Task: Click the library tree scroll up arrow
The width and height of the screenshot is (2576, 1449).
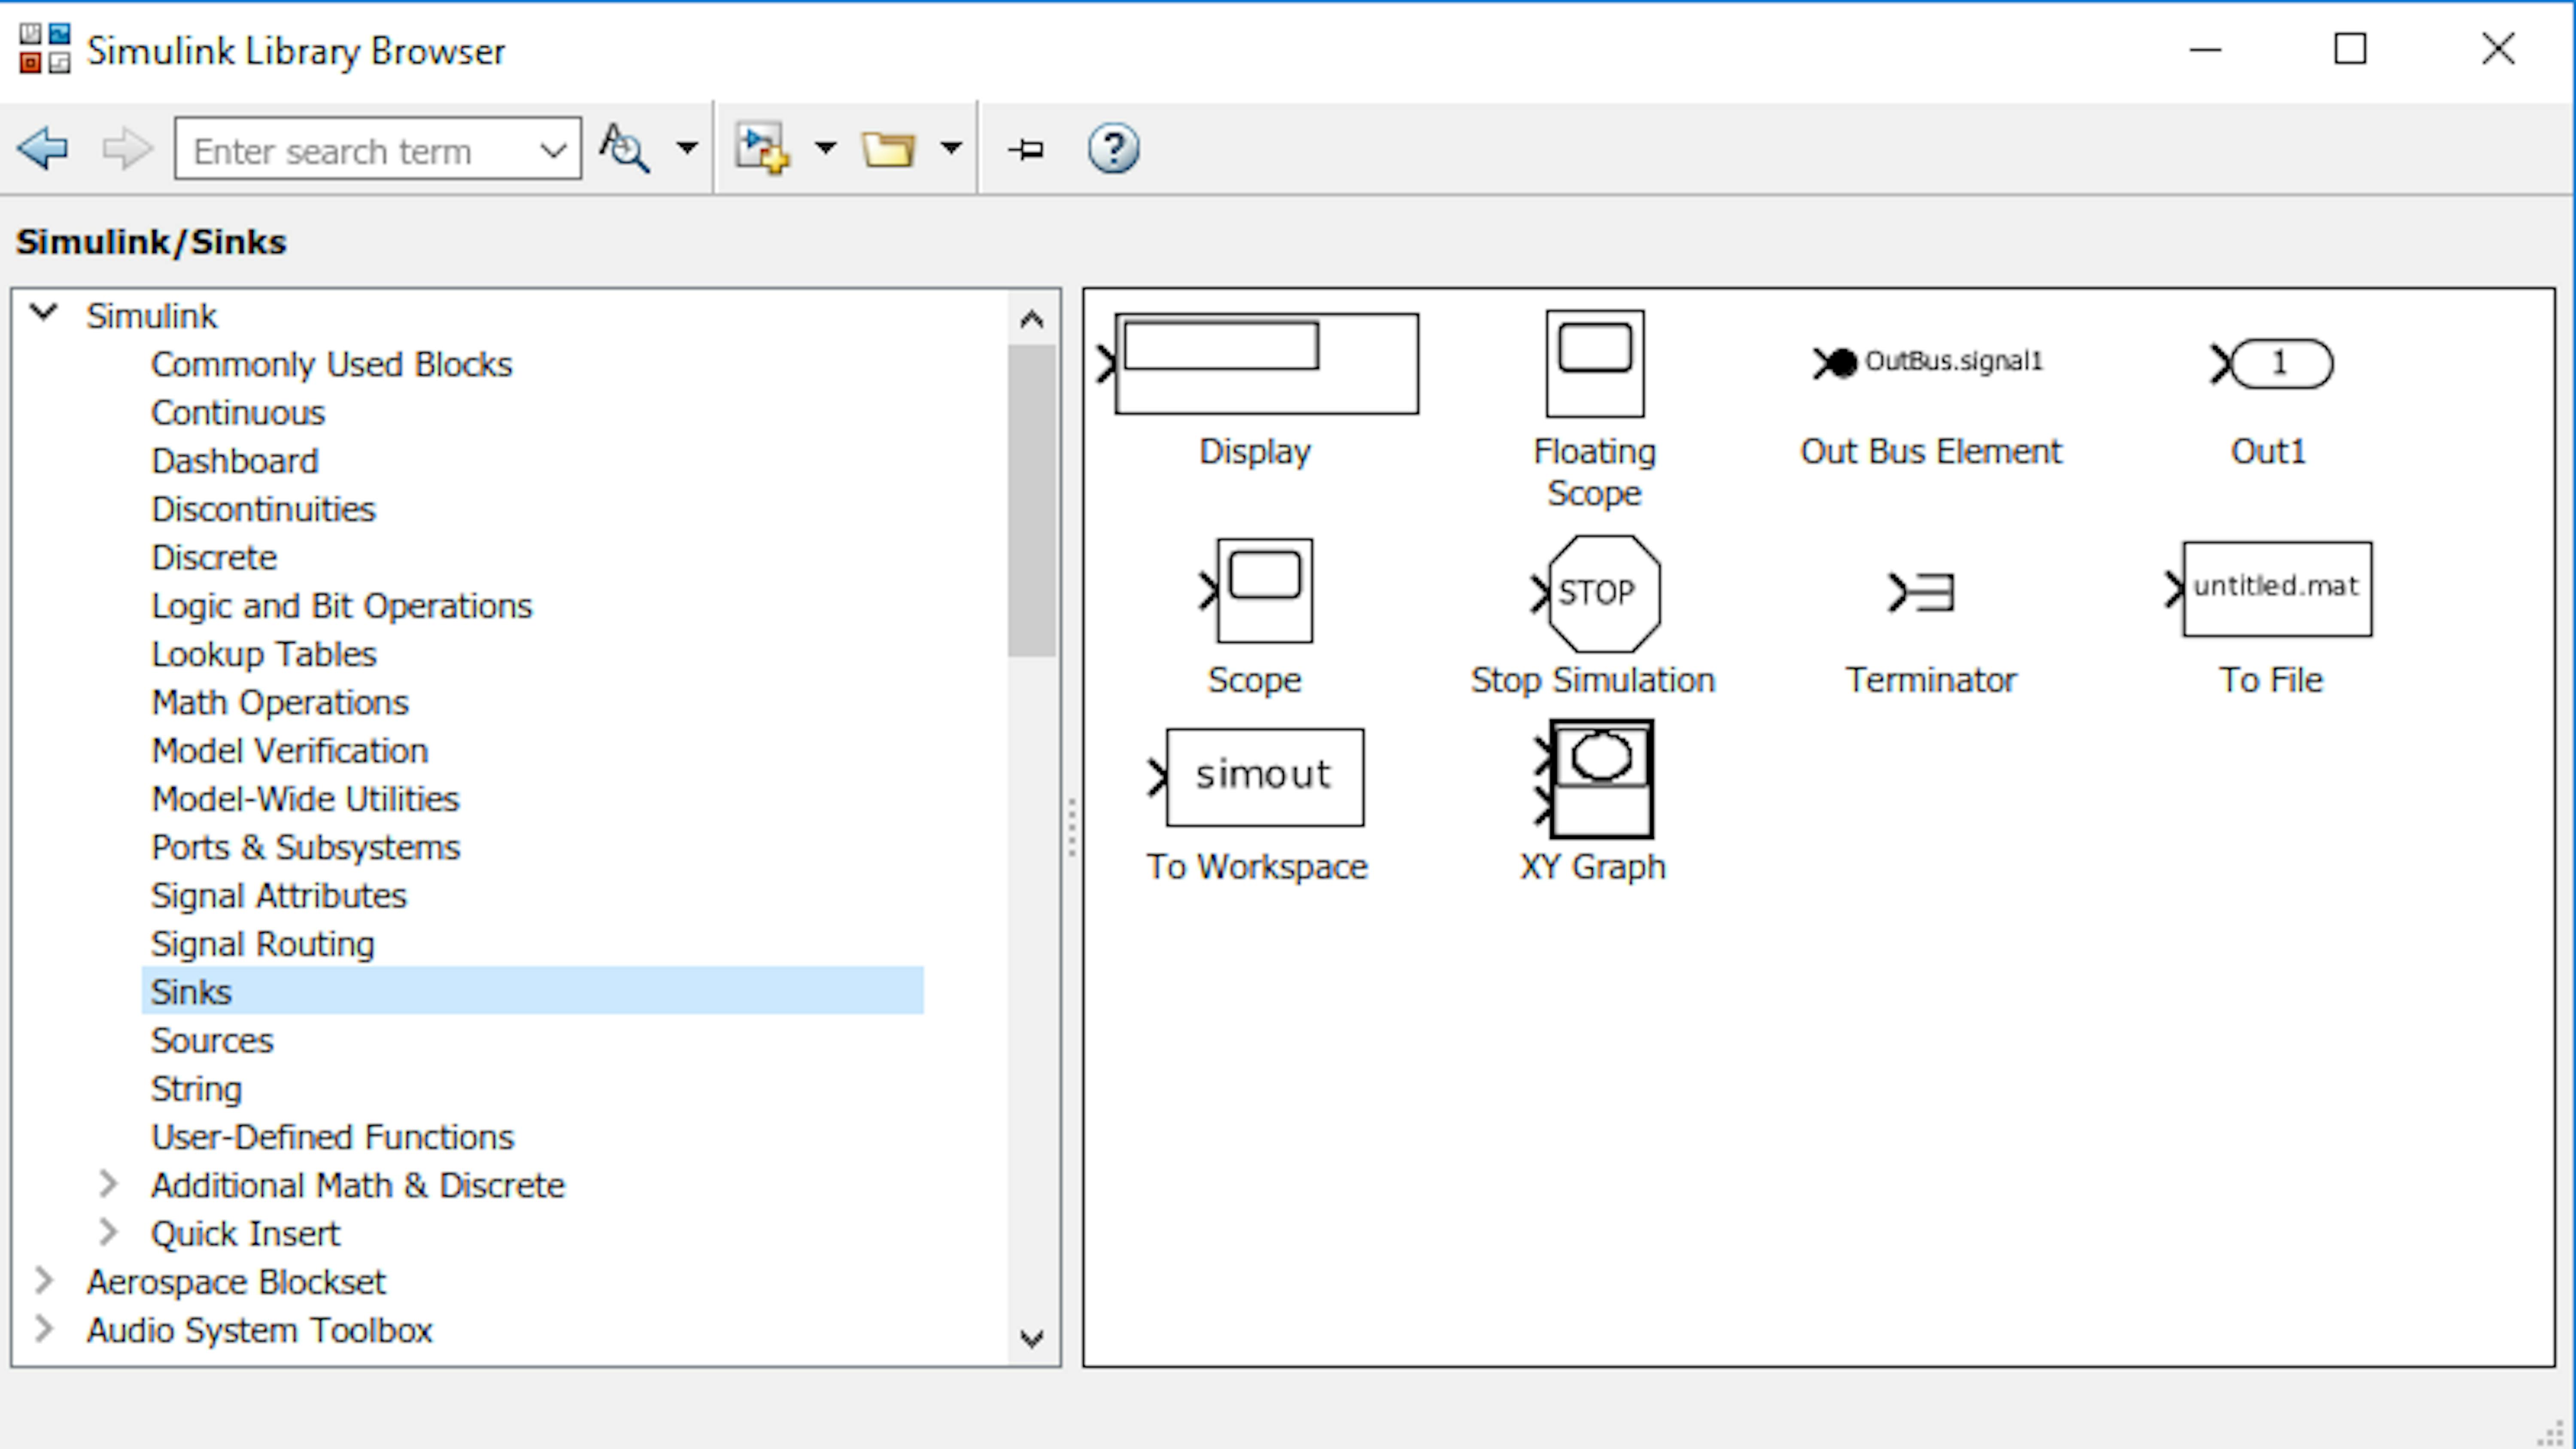Action: (1031, 319)
